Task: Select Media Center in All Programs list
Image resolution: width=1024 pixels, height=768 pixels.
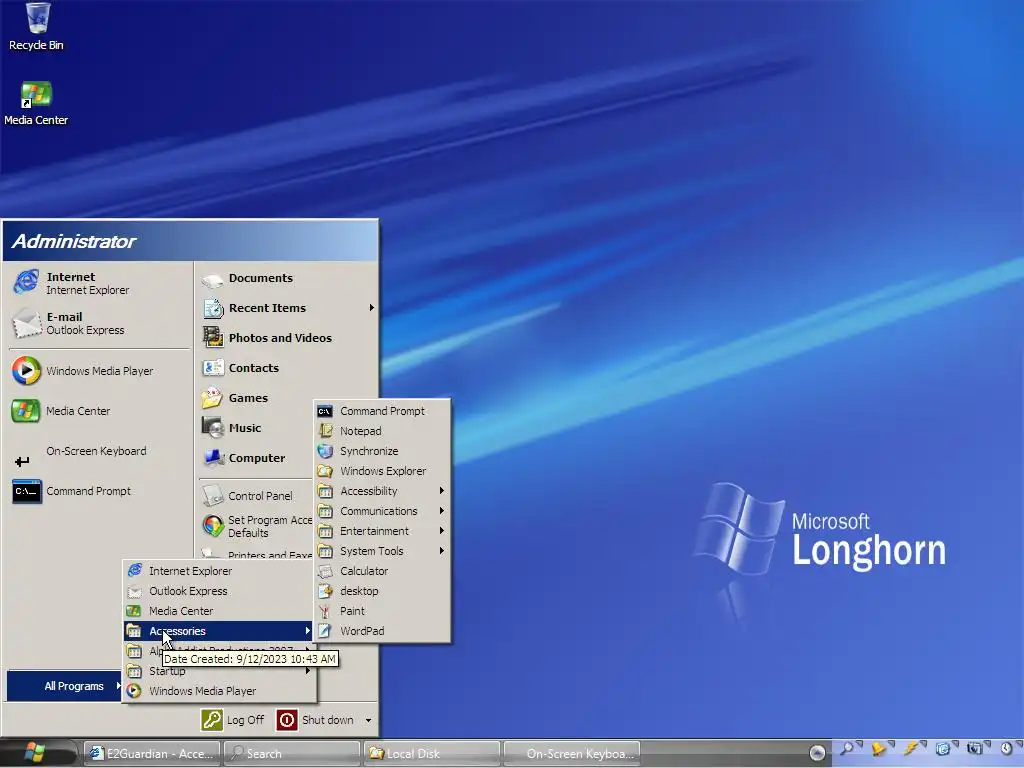Action: pyautogui.click(x=218, y=611)
